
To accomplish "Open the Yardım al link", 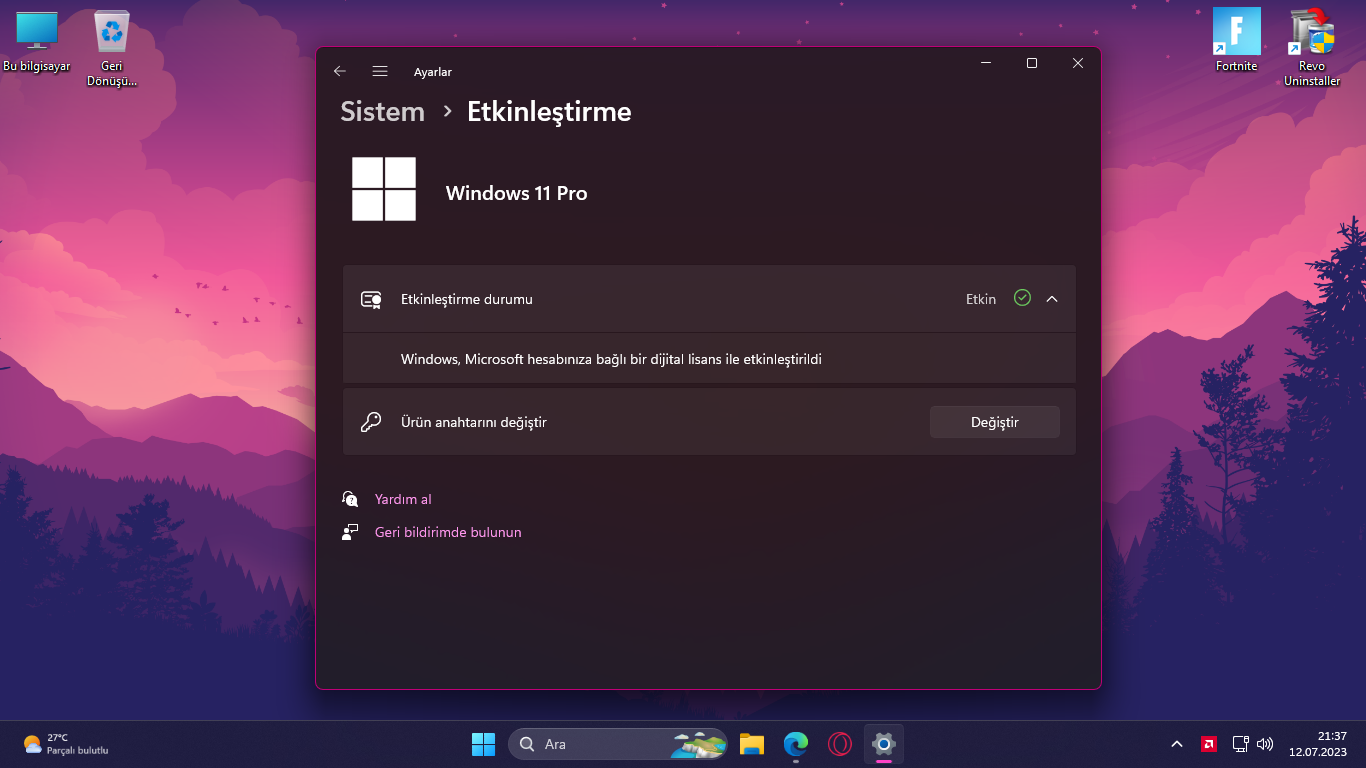I will pos(403,499).
